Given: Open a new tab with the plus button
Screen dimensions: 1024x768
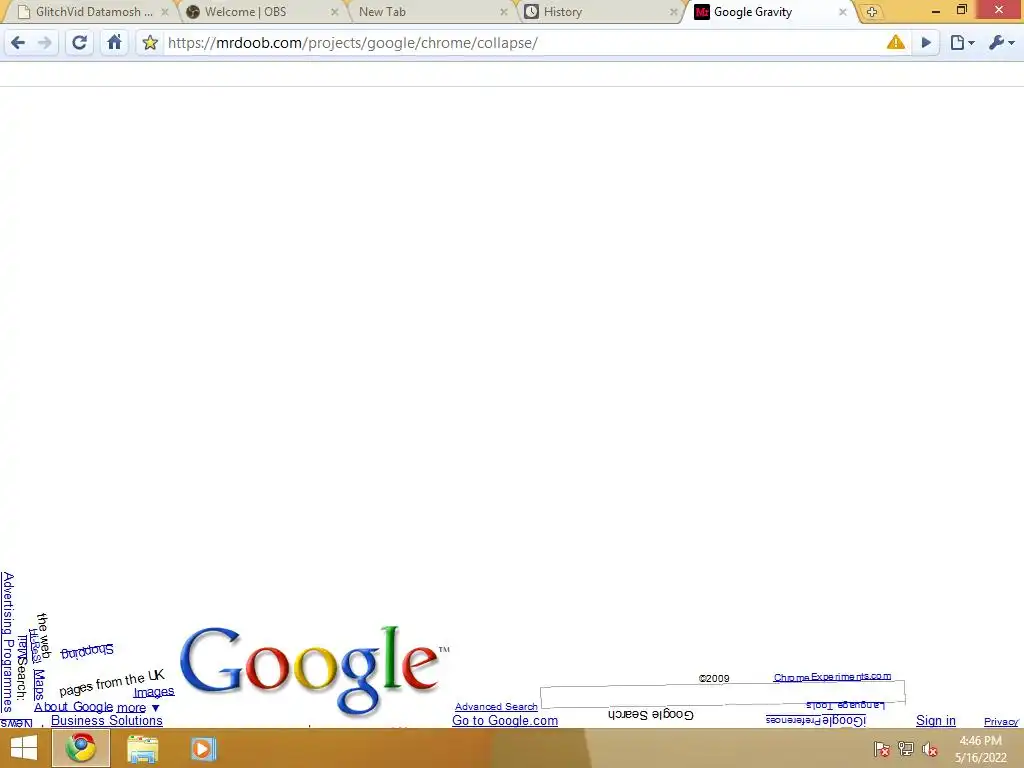Looking at the screenshot, I should (x=871, y=12).
